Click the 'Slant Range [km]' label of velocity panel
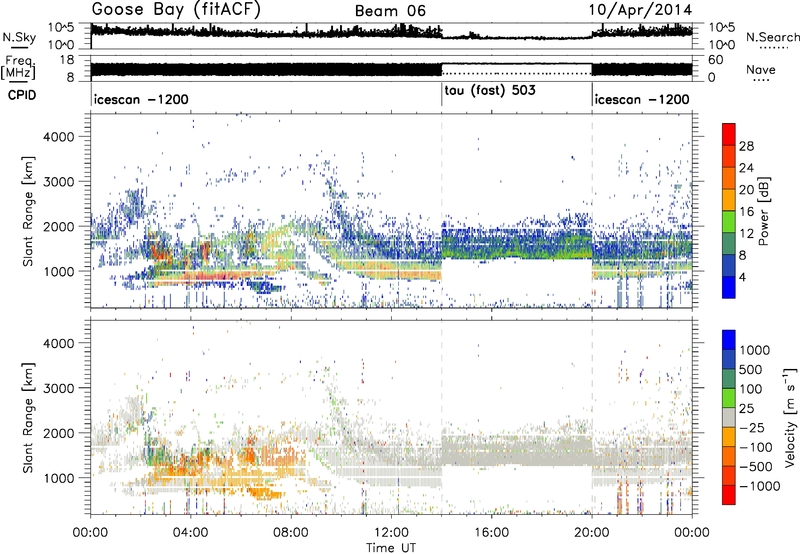The height and width of the screenshot is (554, 800). coord(28,417)
